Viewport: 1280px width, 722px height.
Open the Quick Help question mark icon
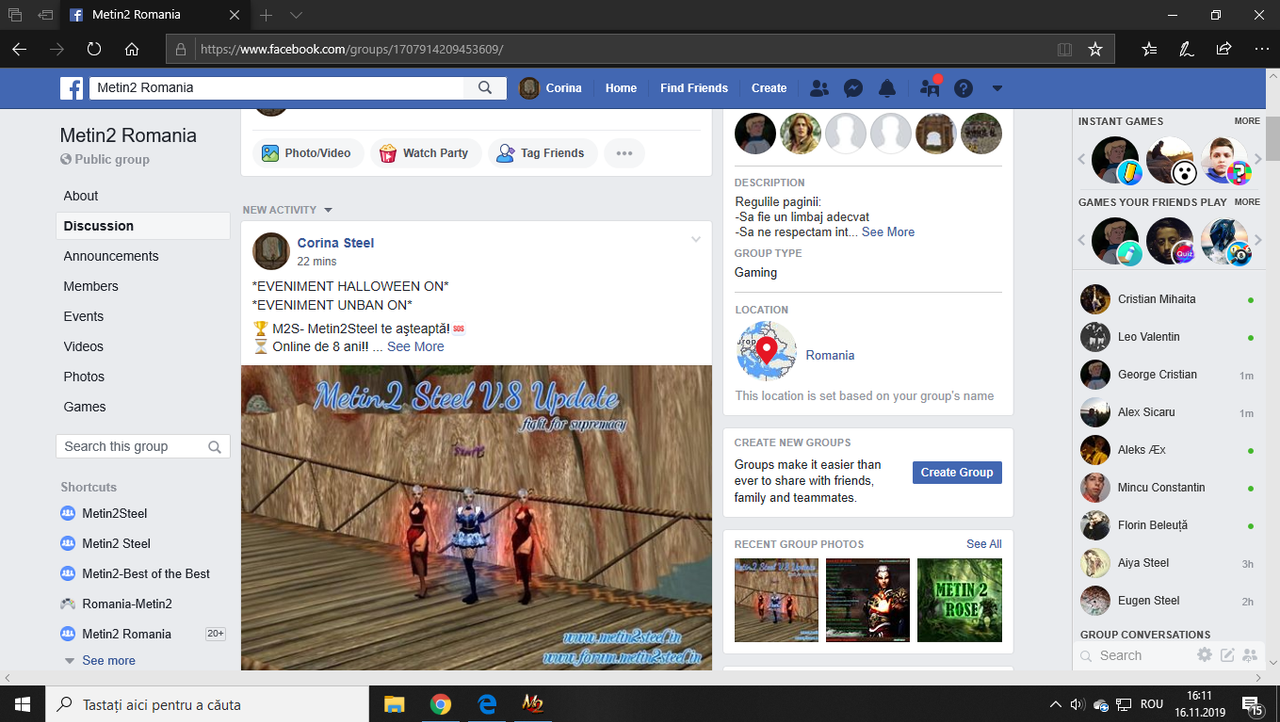pyautogui.click(x=963, y=88)
